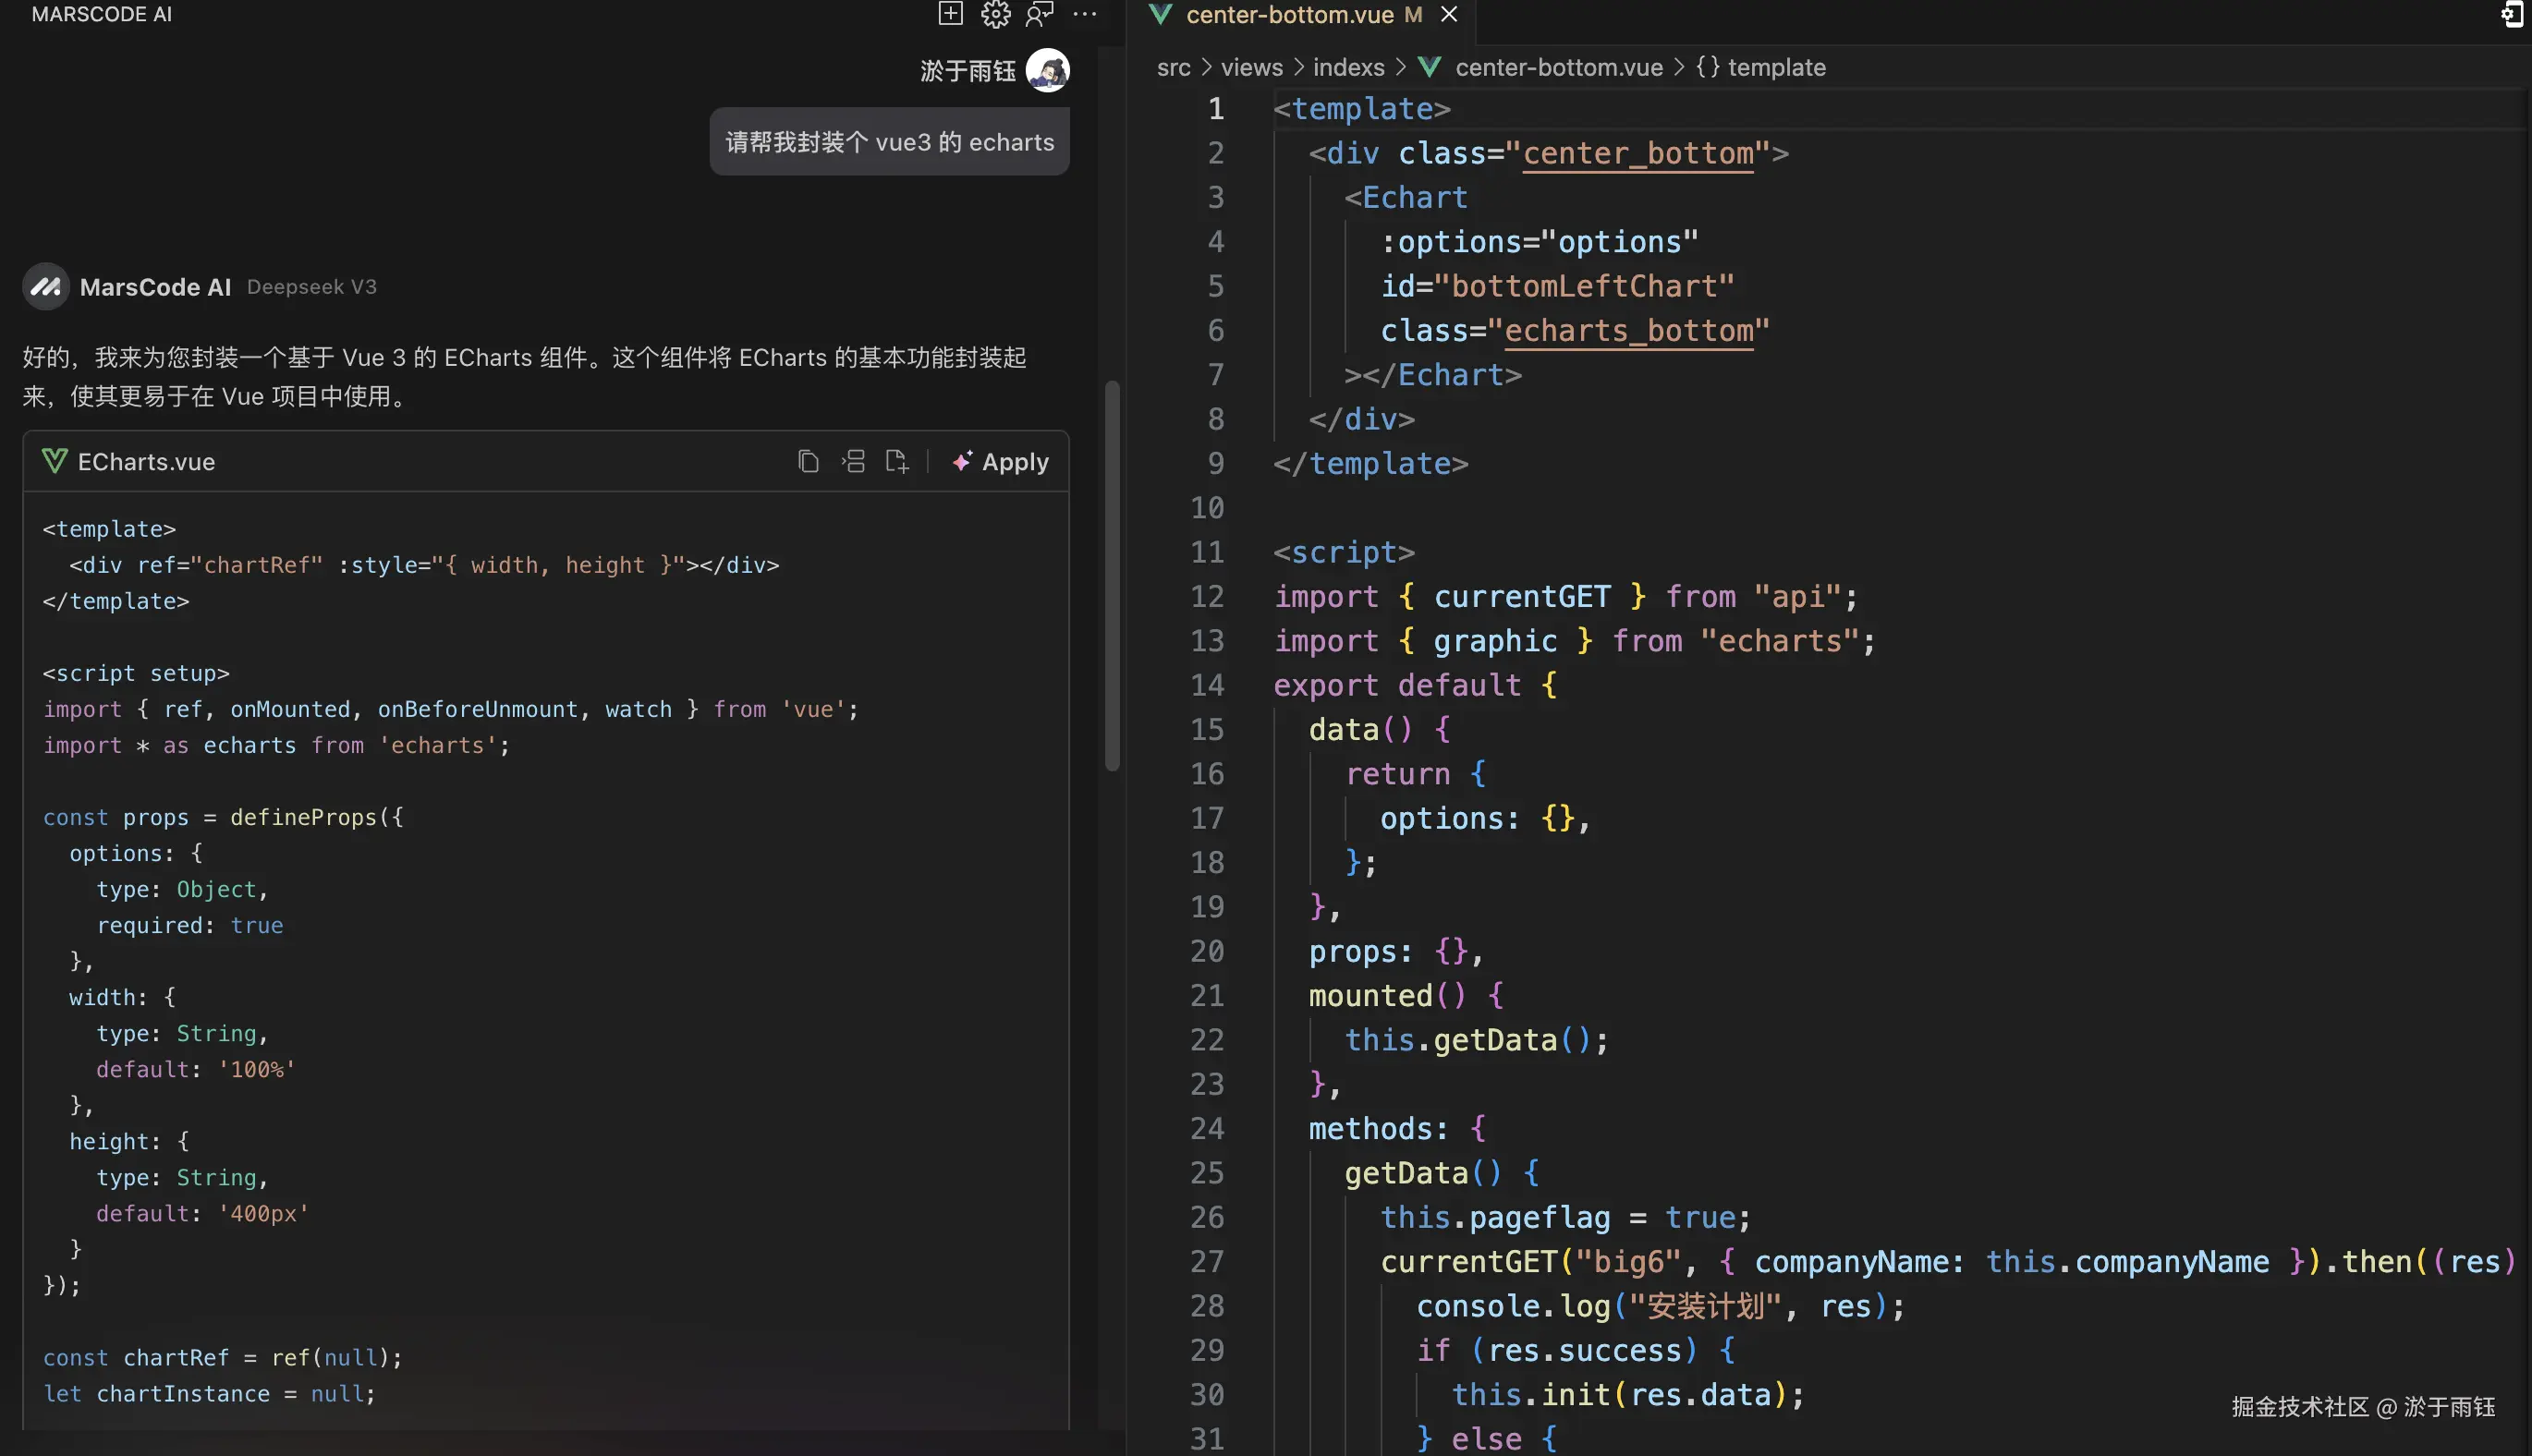Click line number 14 in gutter
Viewport: 2532px width, 1456px height.
tap(1207, 685)
